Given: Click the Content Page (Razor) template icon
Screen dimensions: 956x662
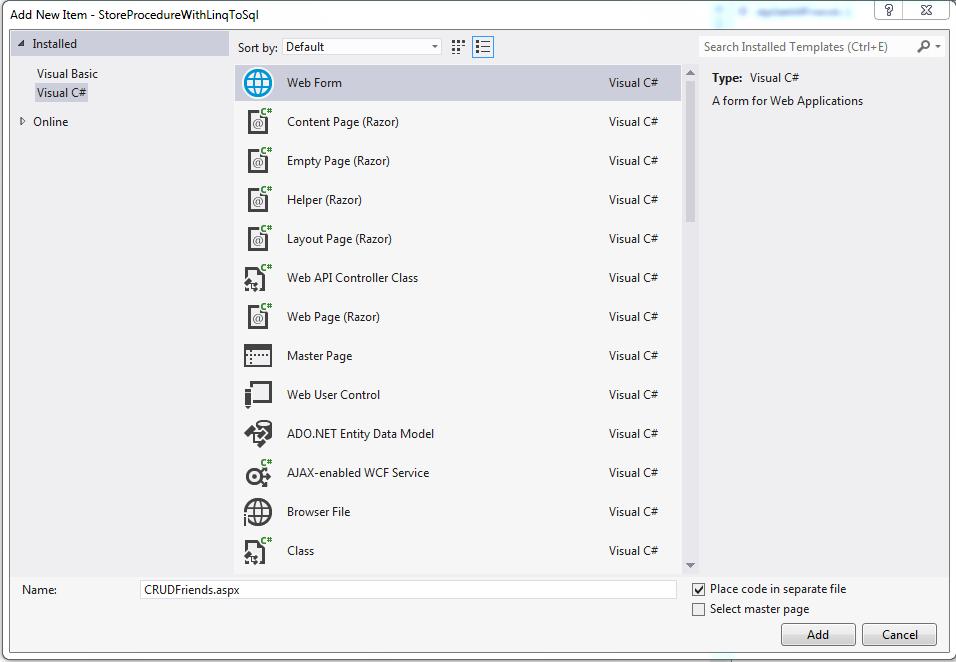Looking at the screenshot, I should click(259, 121).
